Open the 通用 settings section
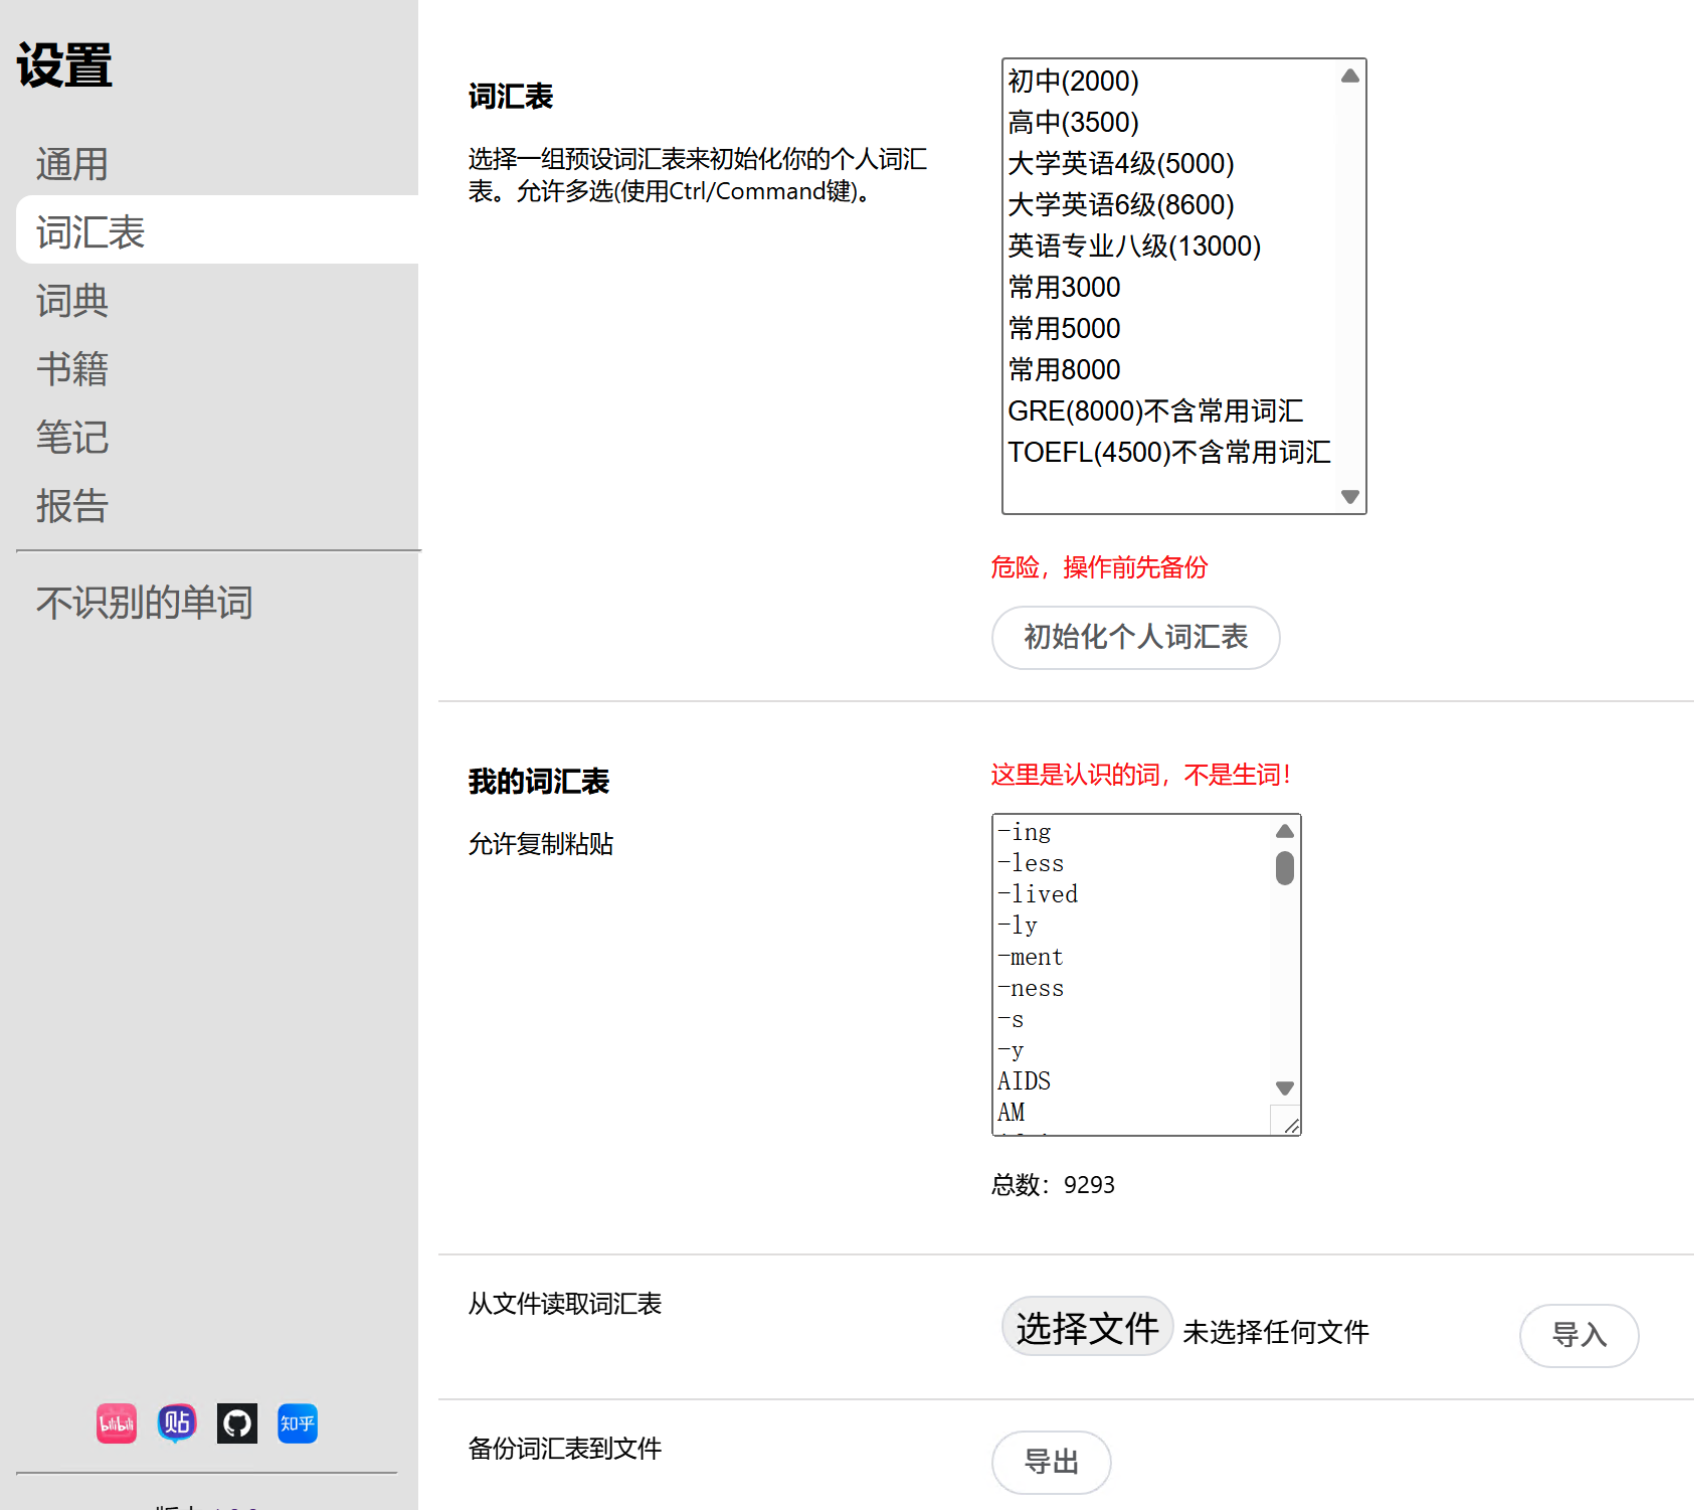The image size is (1694, 1510). (x=72, y=164)
